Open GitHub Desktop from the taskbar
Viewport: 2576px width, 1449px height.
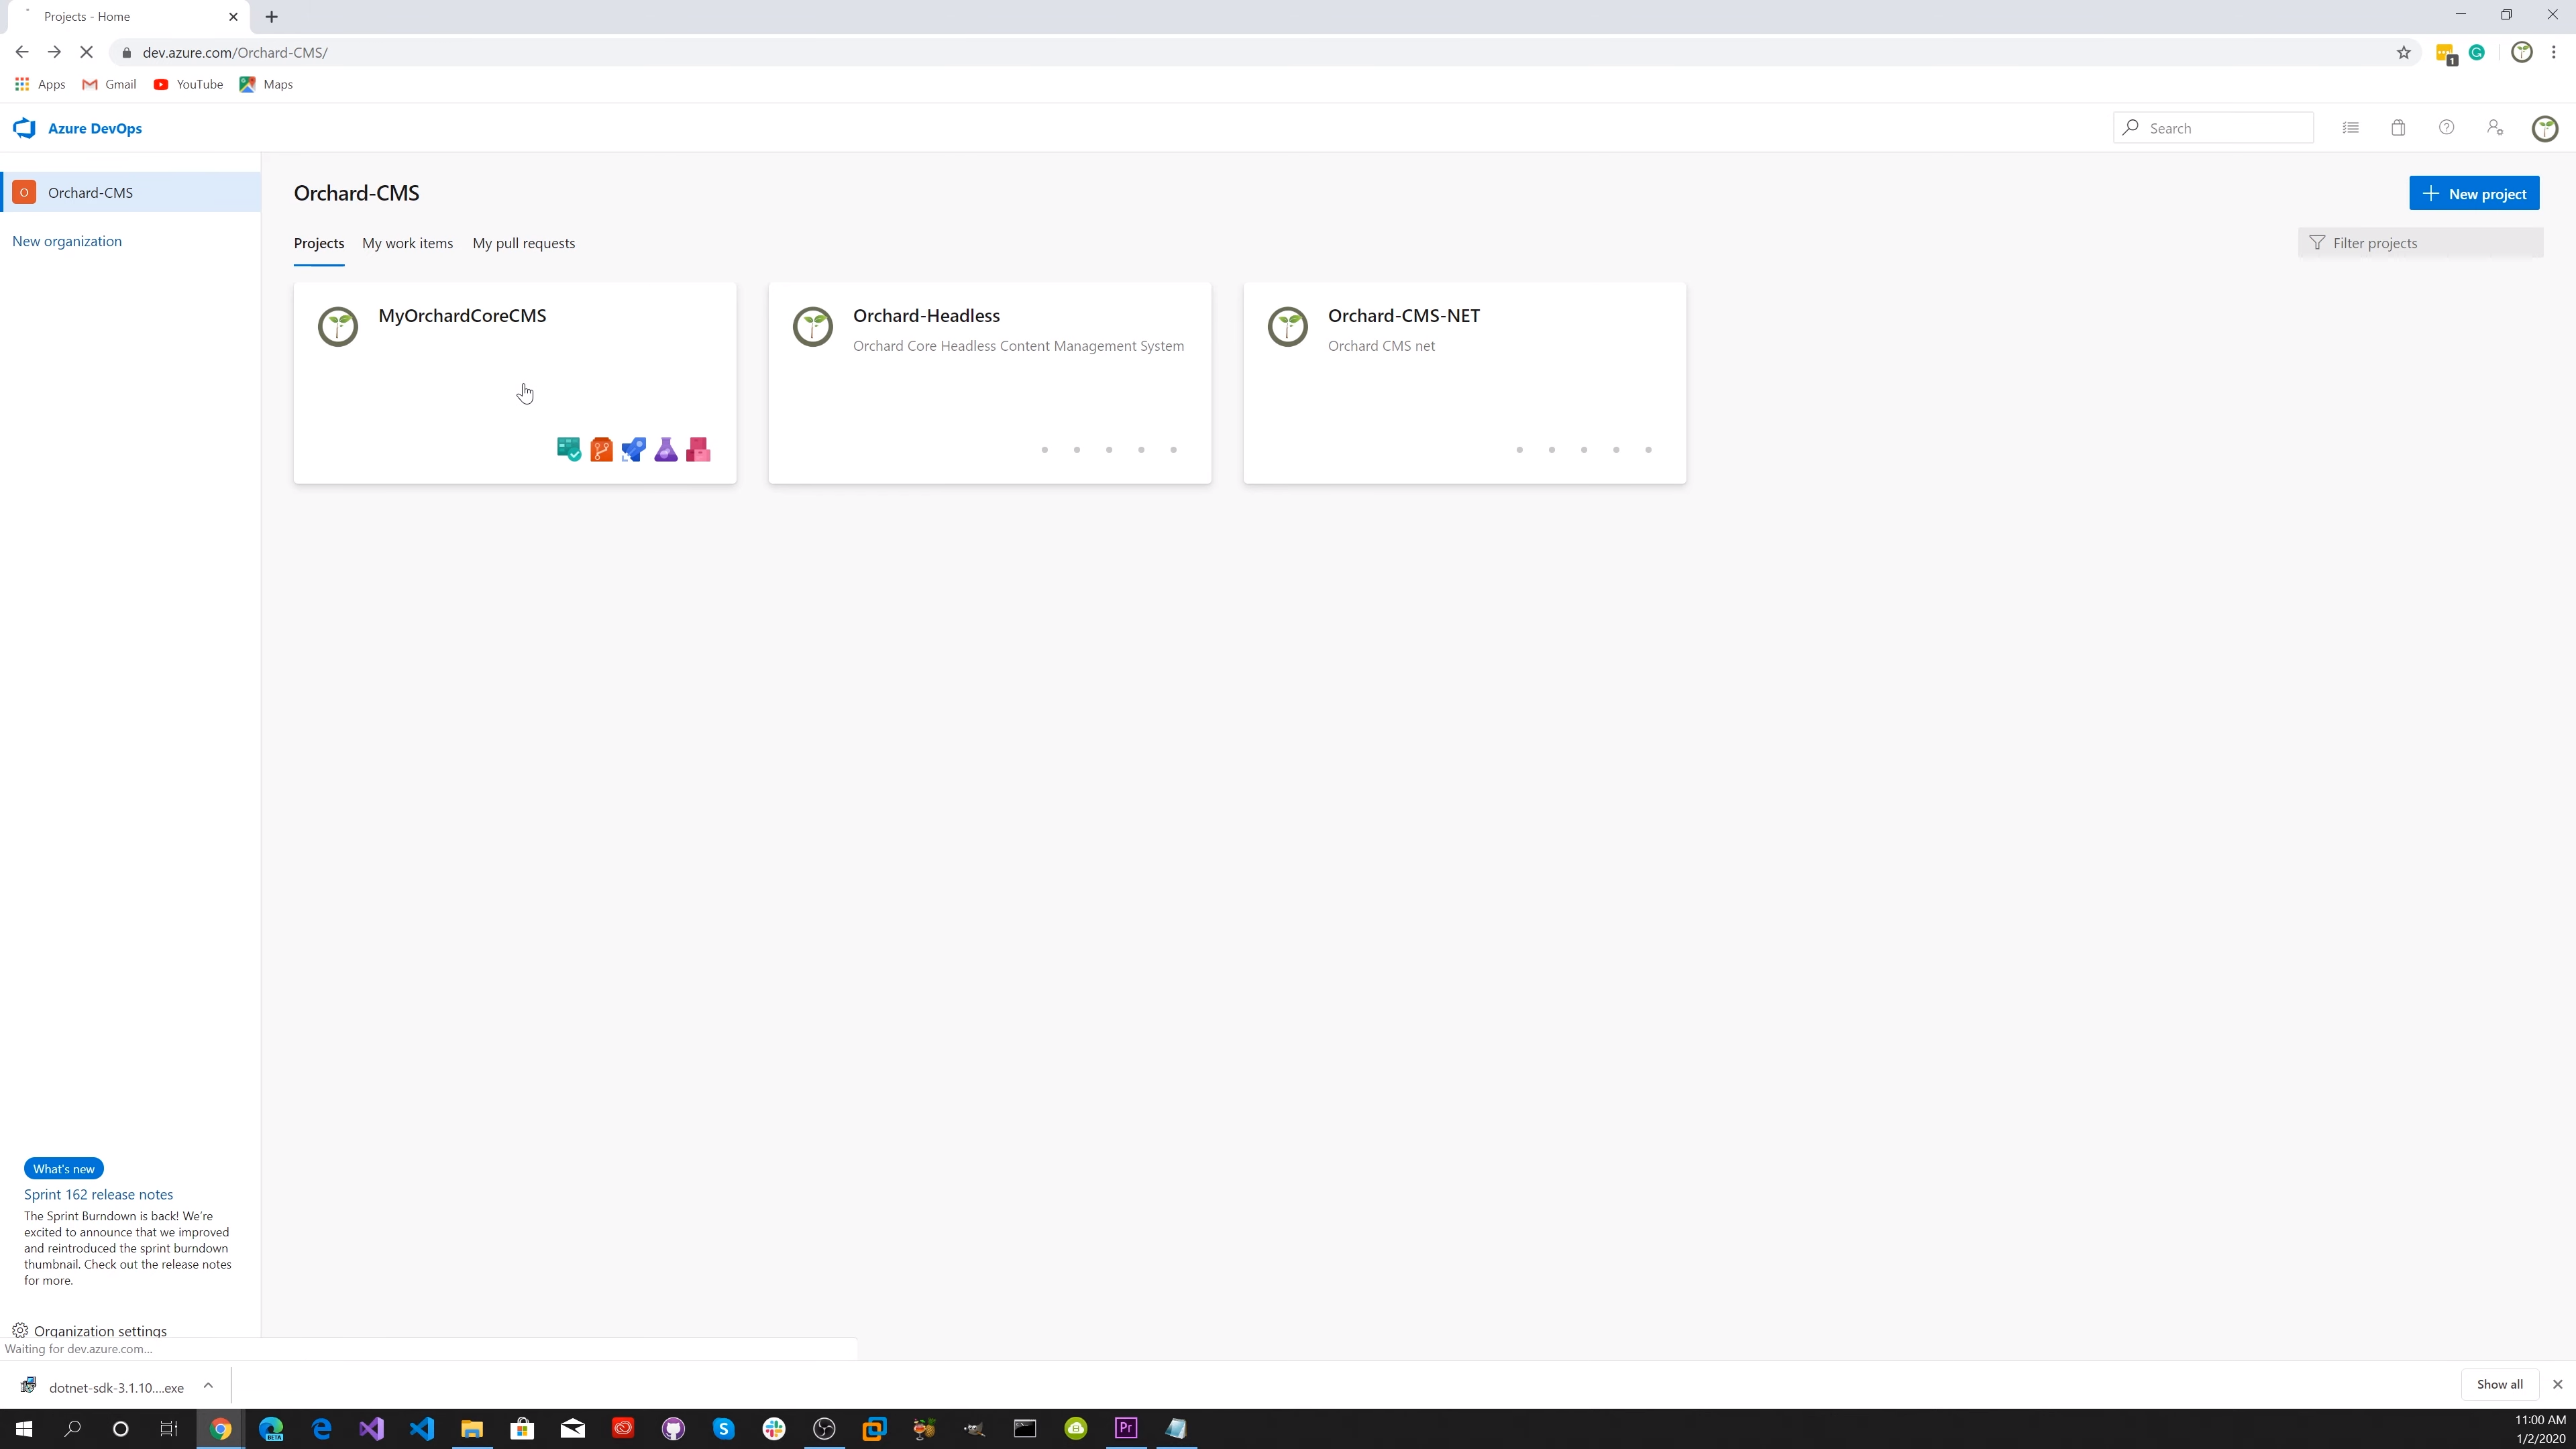tap(673, 1429)
